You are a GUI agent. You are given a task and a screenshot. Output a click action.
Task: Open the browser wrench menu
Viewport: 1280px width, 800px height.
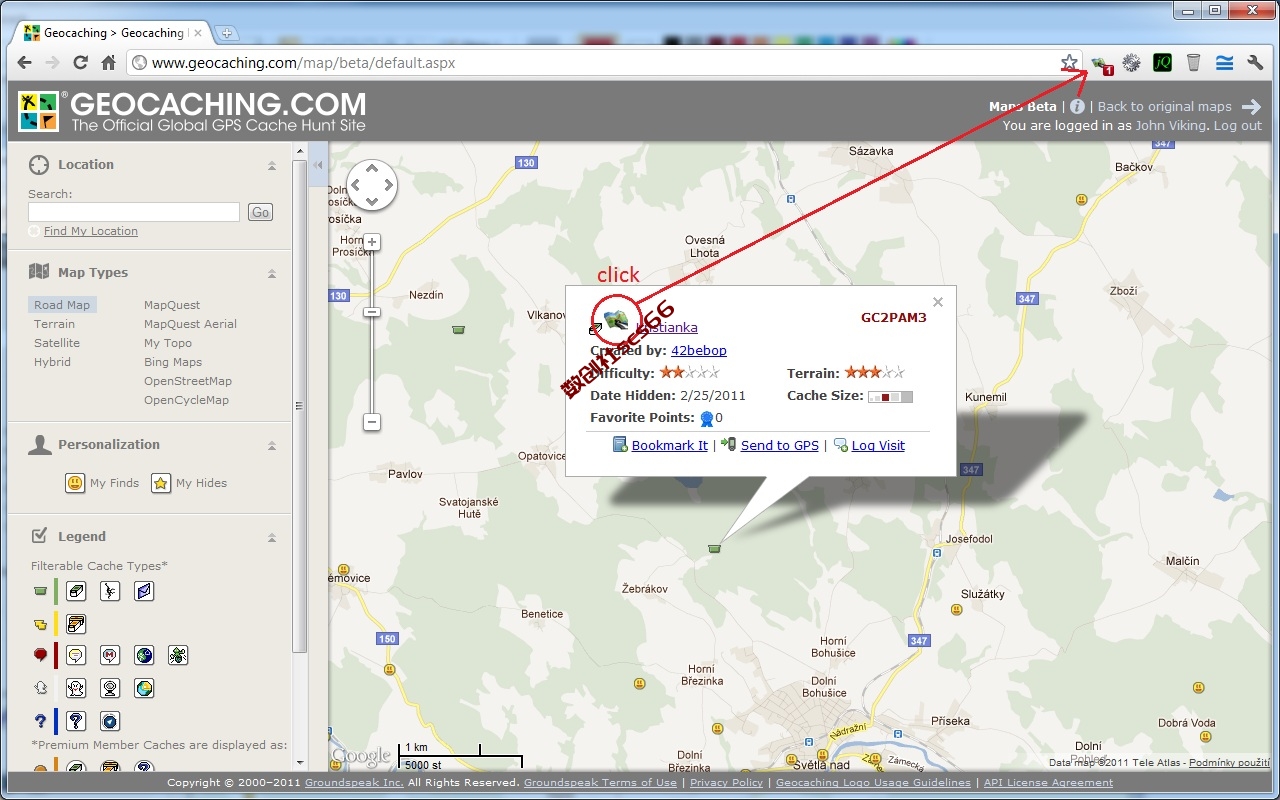coord(1255,63)
